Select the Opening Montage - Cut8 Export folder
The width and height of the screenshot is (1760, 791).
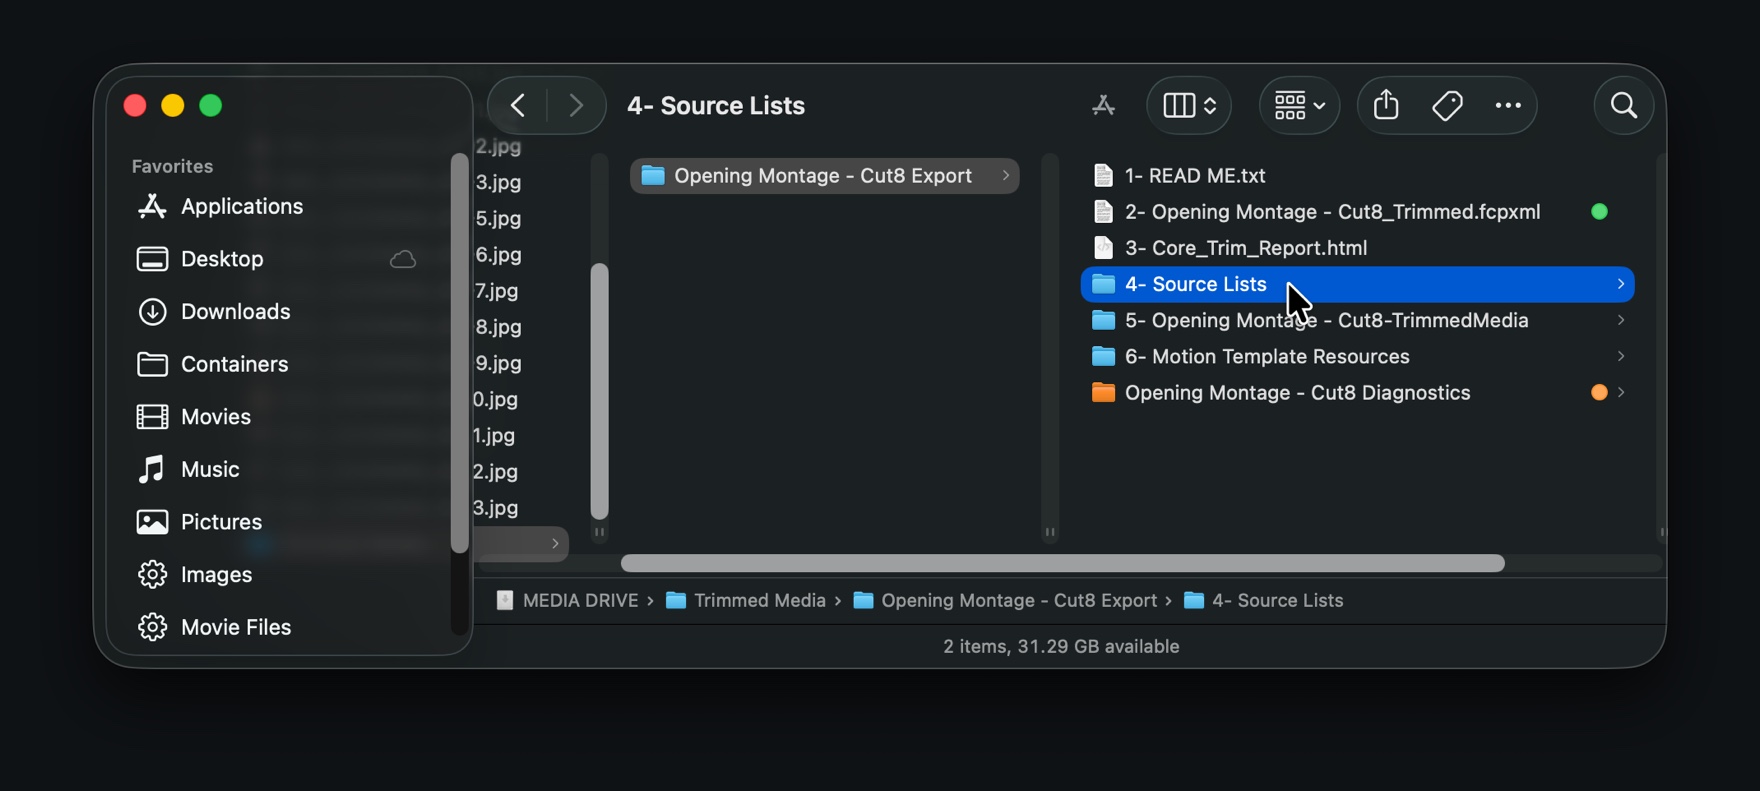point(824,176)
